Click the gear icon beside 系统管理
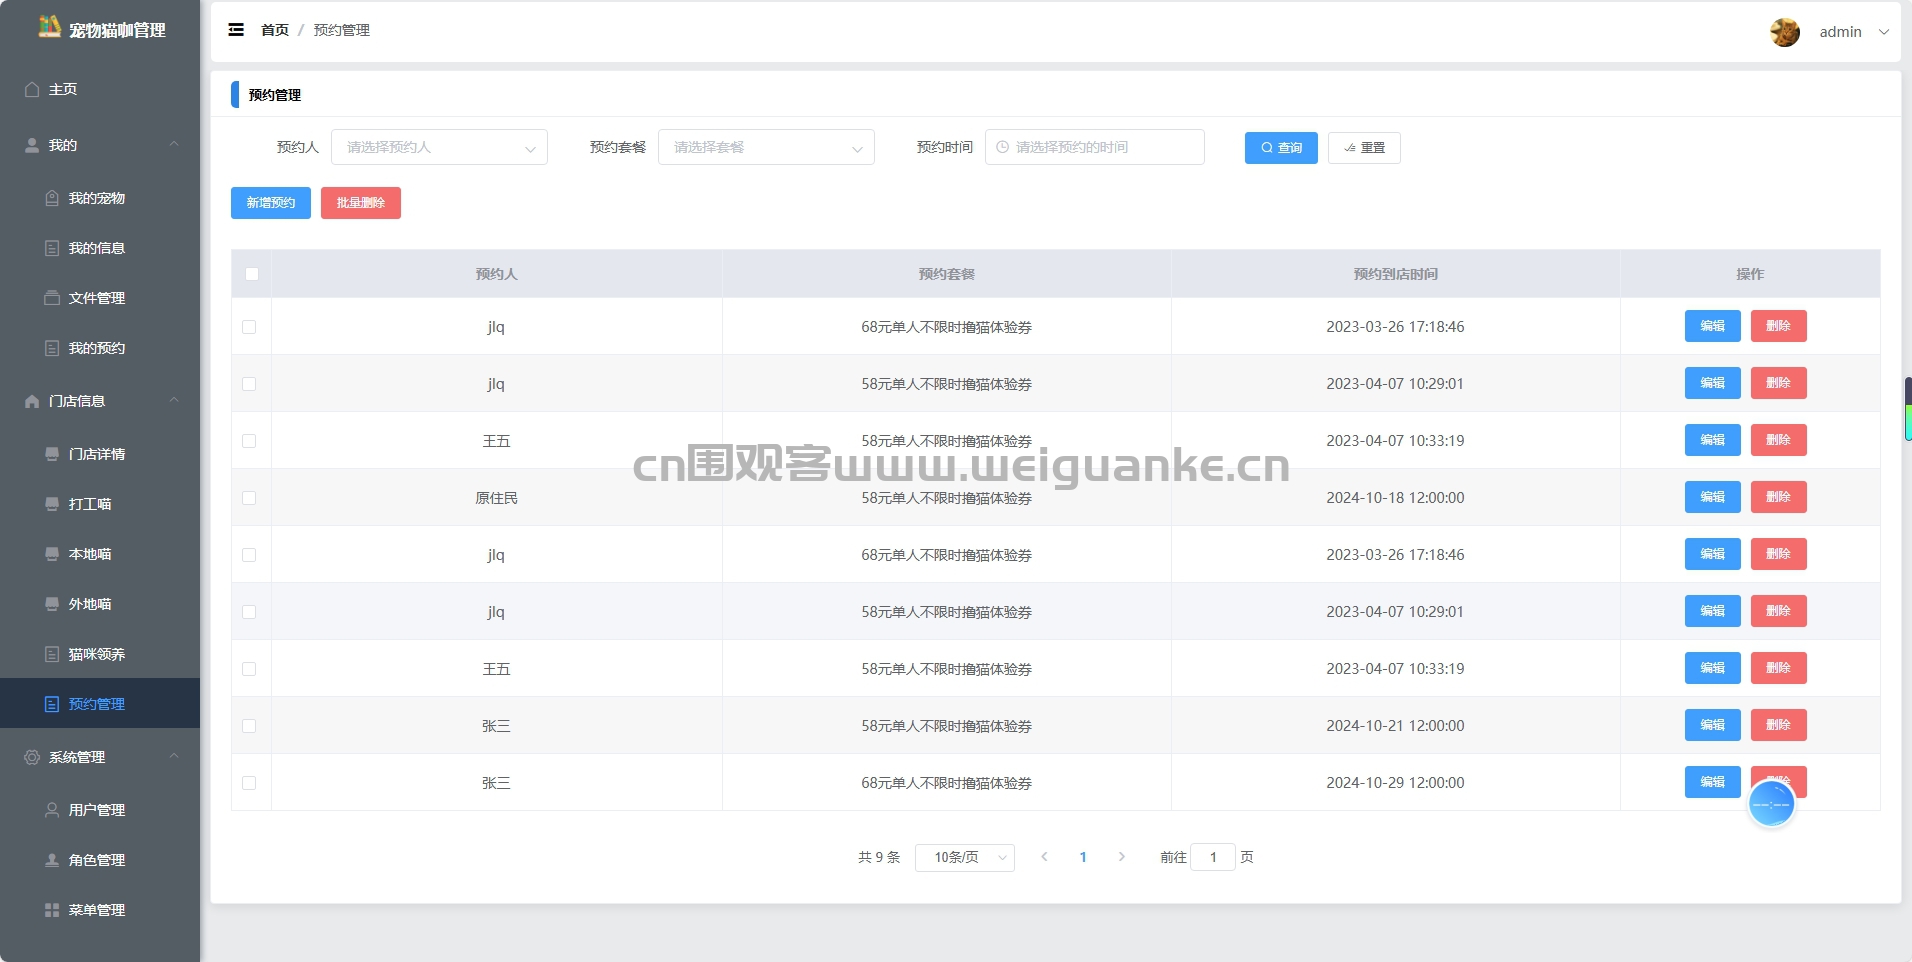Screen dimensions: 1912x962 32,758
